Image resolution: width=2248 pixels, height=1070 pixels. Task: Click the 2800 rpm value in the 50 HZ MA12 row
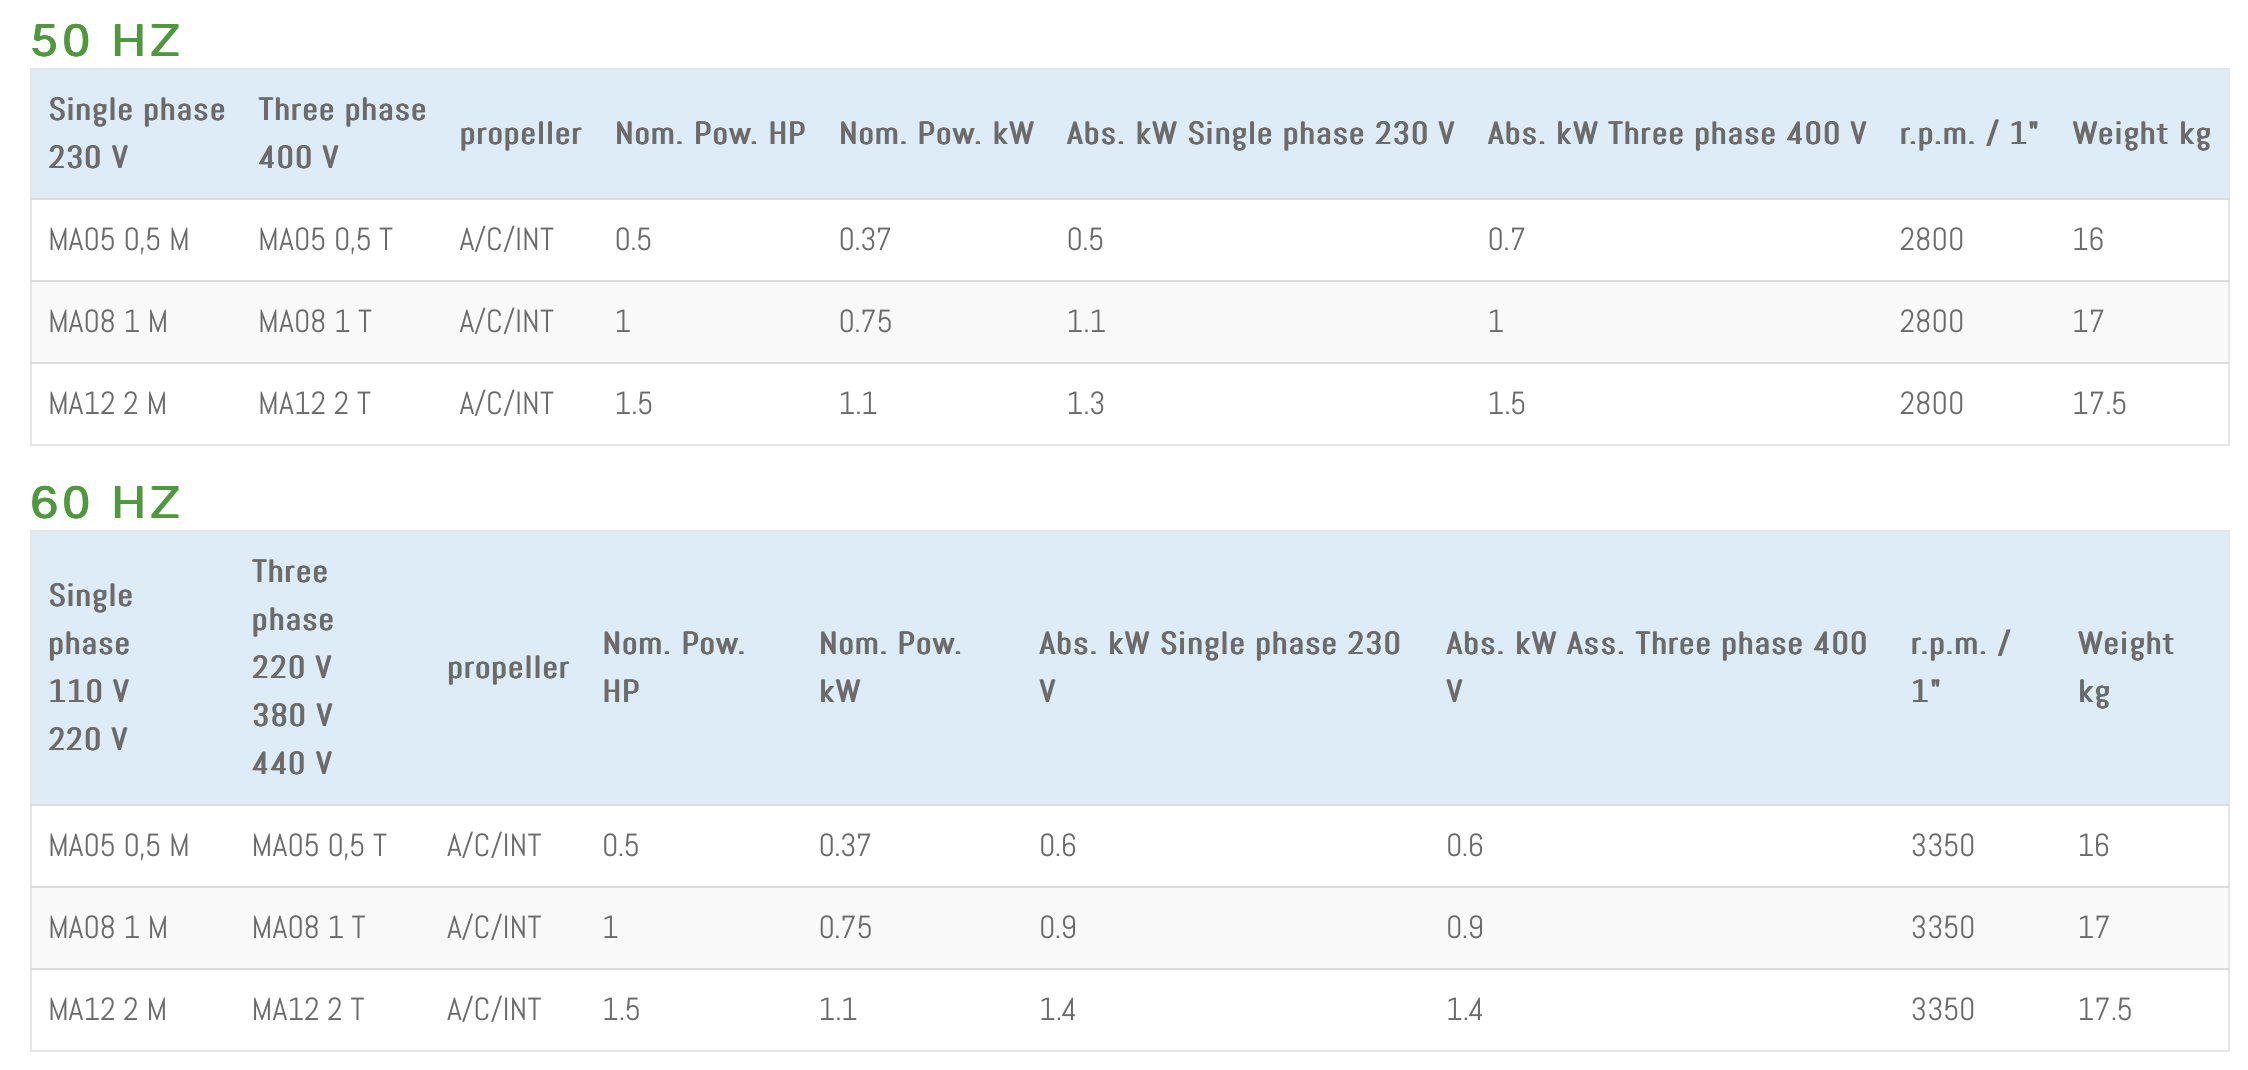[1931, 404]
